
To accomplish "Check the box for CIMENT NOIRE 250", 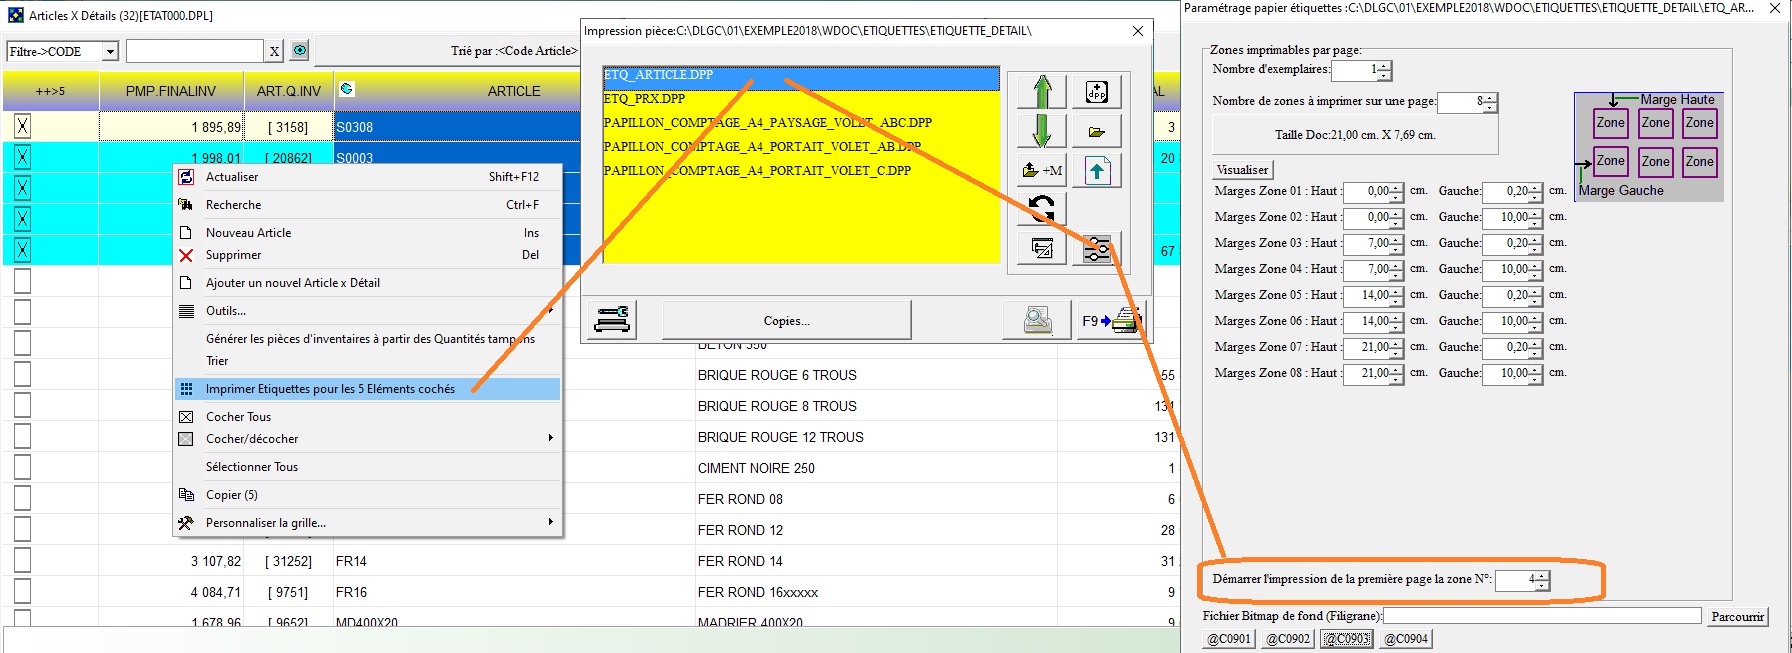I will click(x=22, y=467).
